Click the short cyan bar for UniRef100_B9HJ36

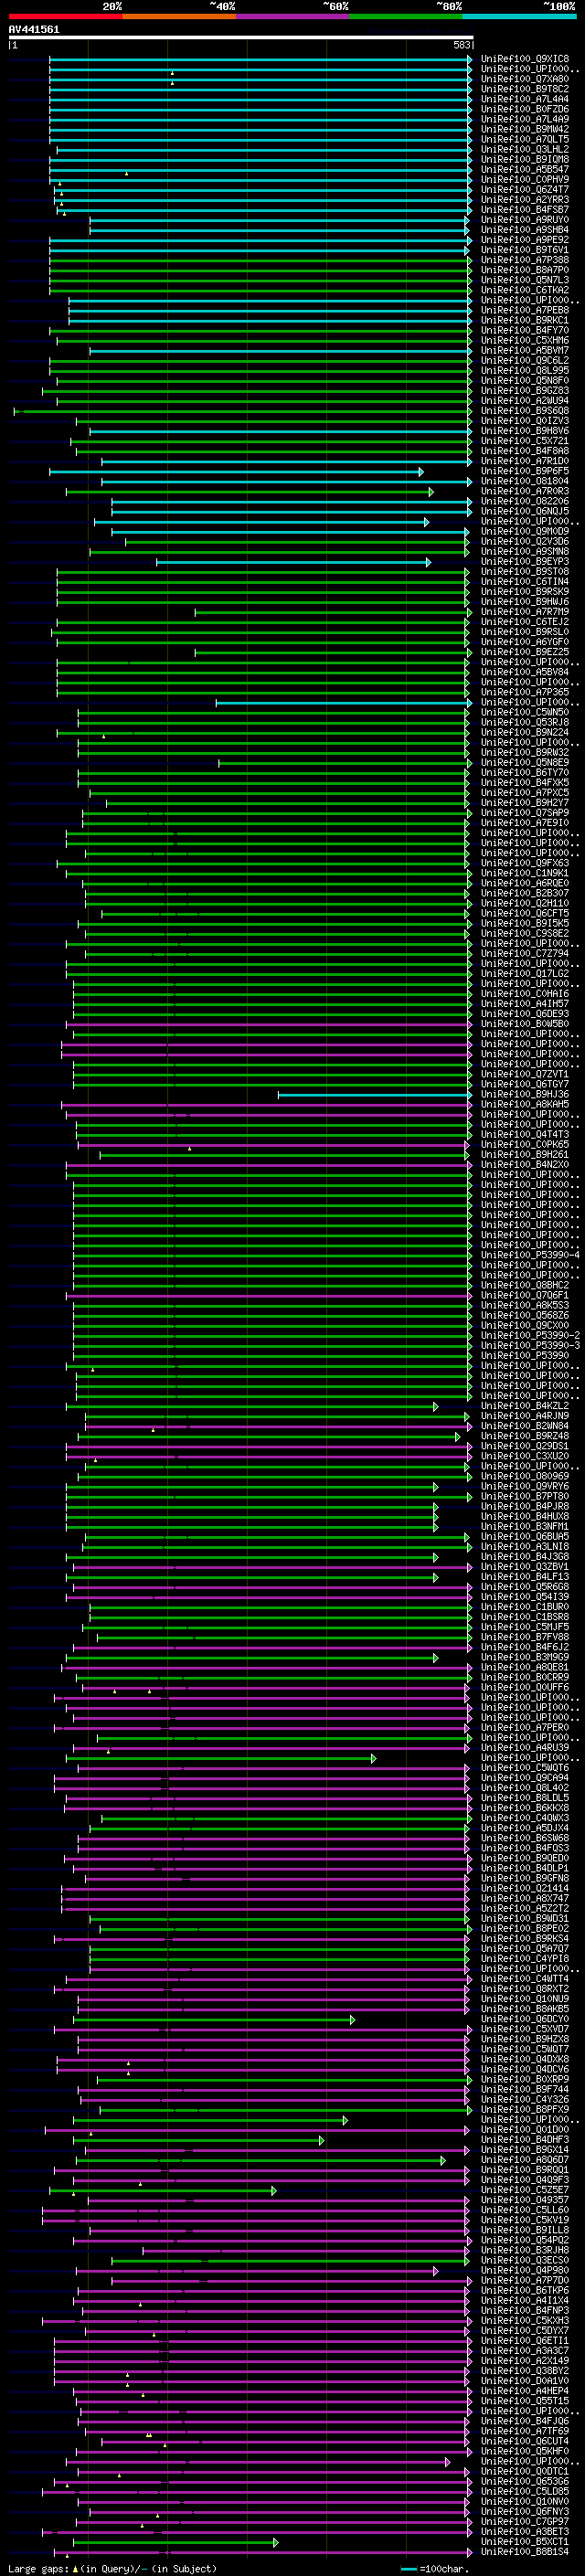click(x=375, y=1095)
